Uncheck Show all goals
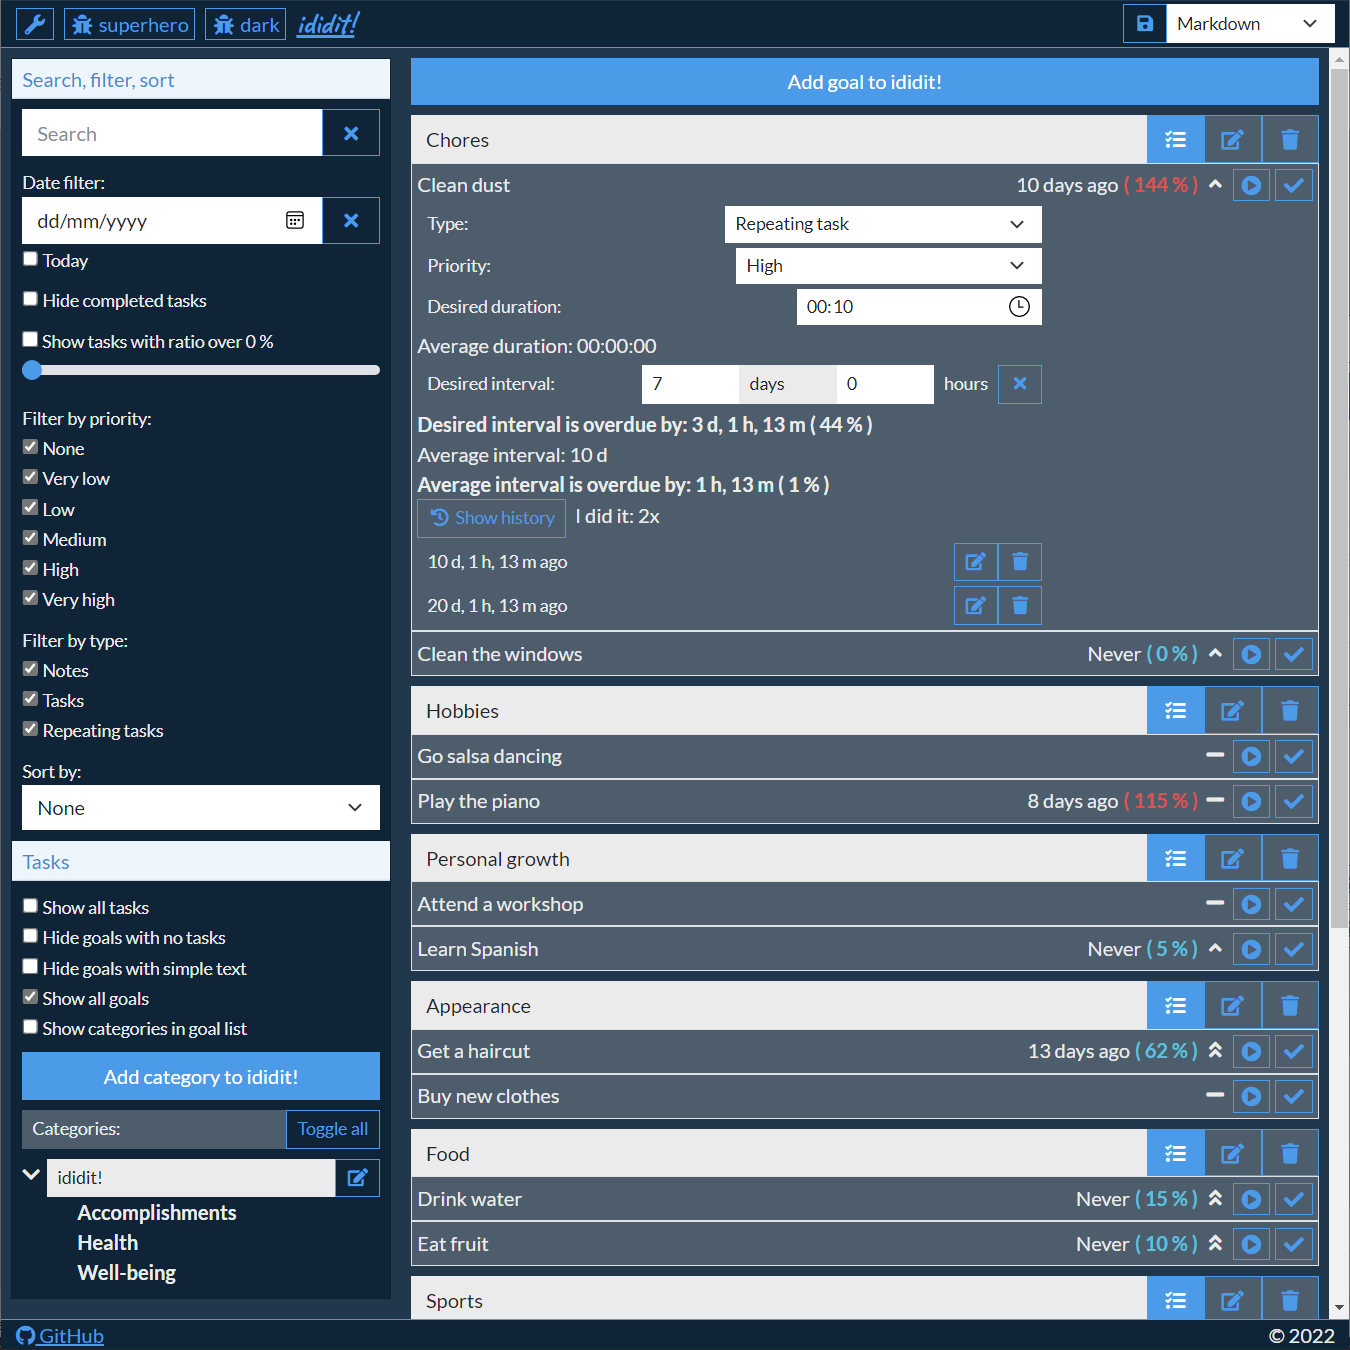Image resolution: width=1350 pixels, height=1350 pixels. click(x=30, y=997)
